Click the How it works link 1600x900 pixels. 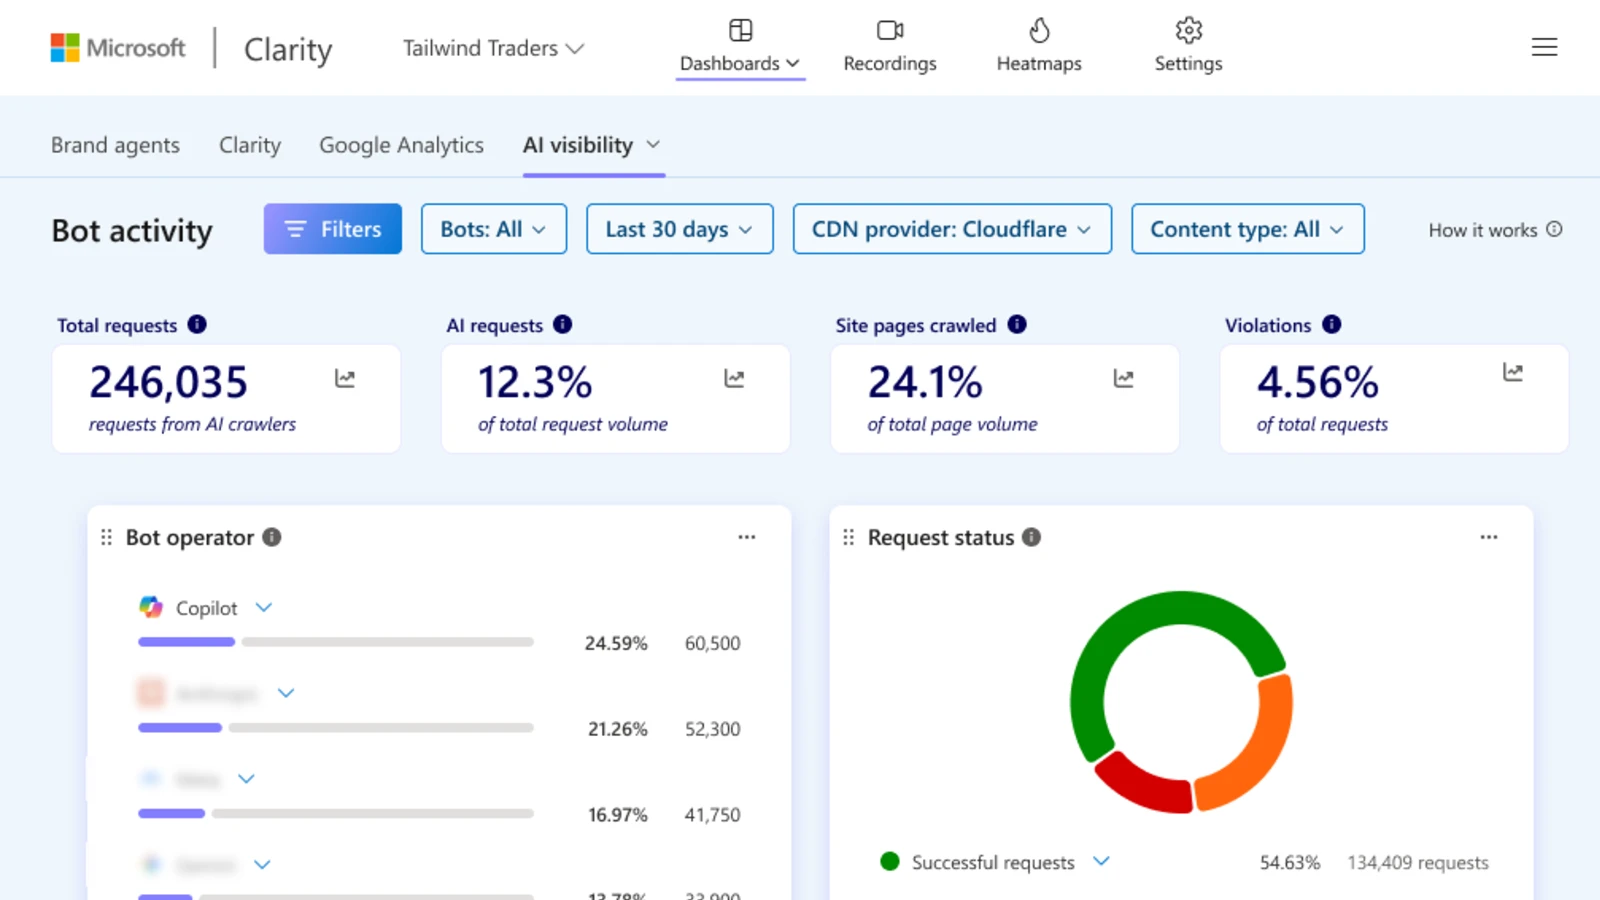[1495, 230]
